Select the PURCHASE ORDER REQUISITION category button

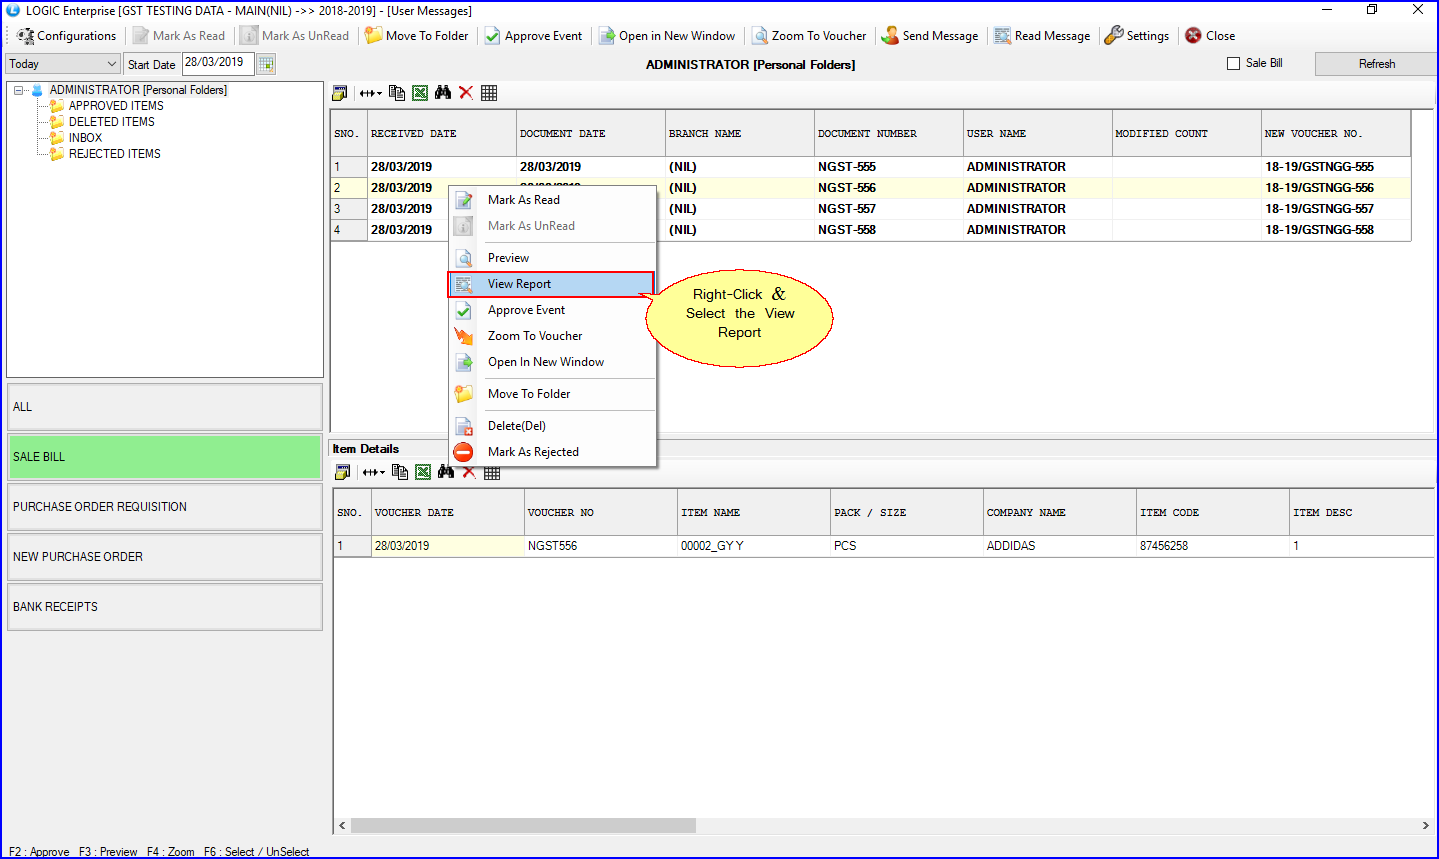pyautogui.click(x=165, y=507)
